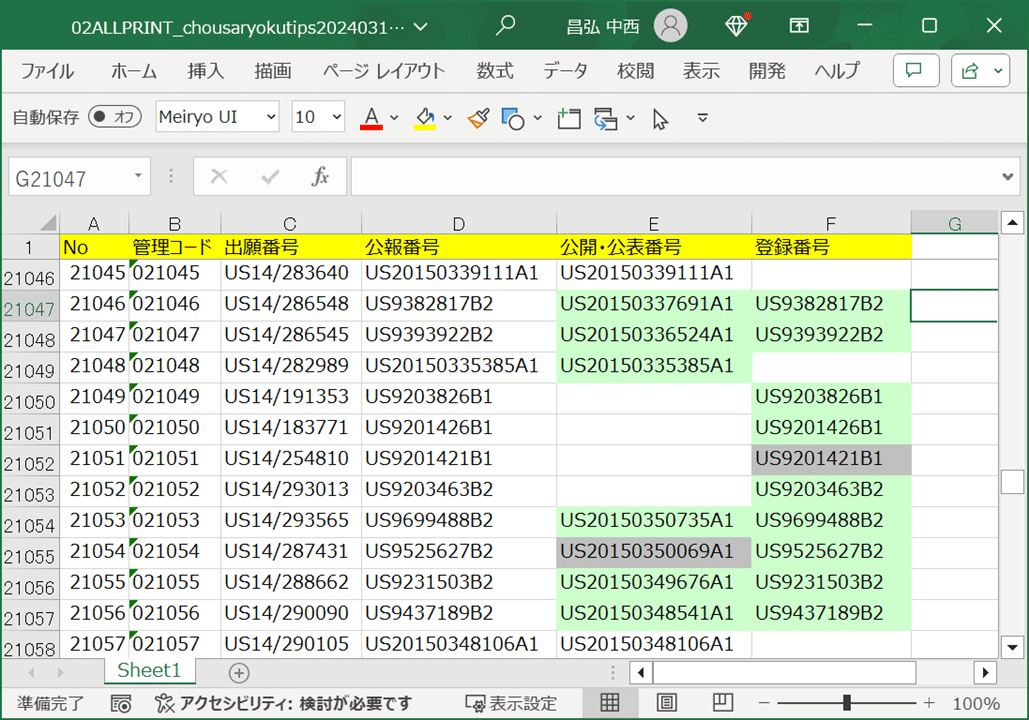The width and height of the screenshot is (1029, 720).
Task: Apply the red font color A
Action: tap(371, 118)
